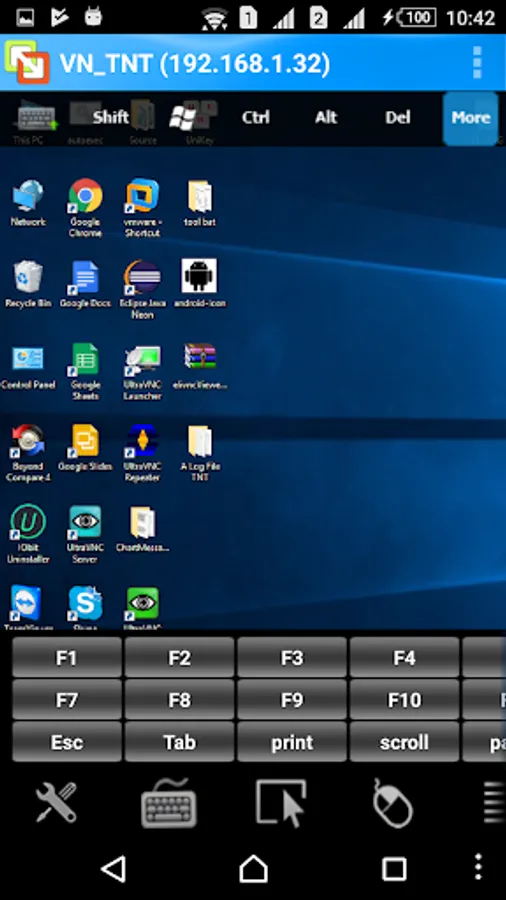Launch the Skype shortcut
The image size is (506, 900).
click(x=85, y=607)
